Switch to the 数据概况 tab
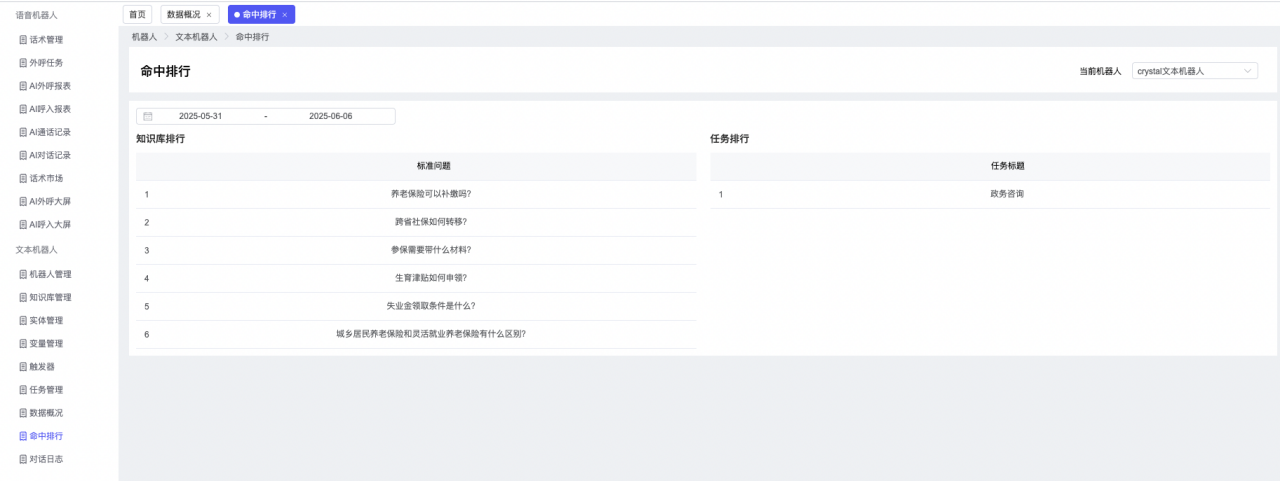 (x=183, y=15)
